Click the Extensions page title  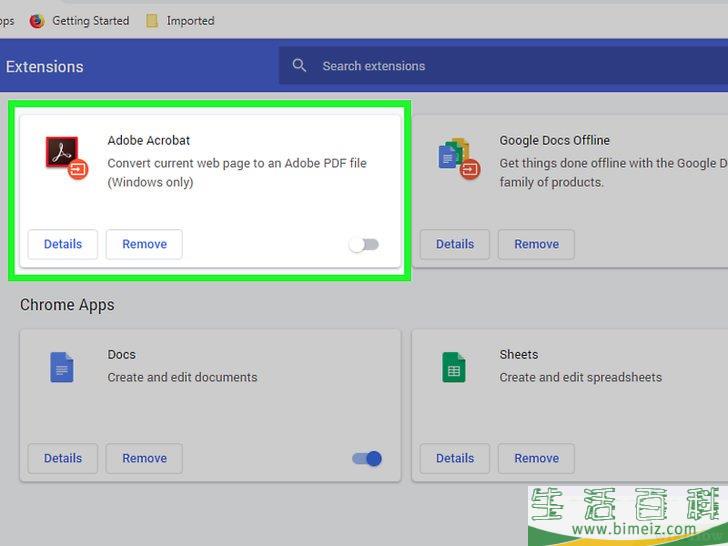click(x=45, y=67)
